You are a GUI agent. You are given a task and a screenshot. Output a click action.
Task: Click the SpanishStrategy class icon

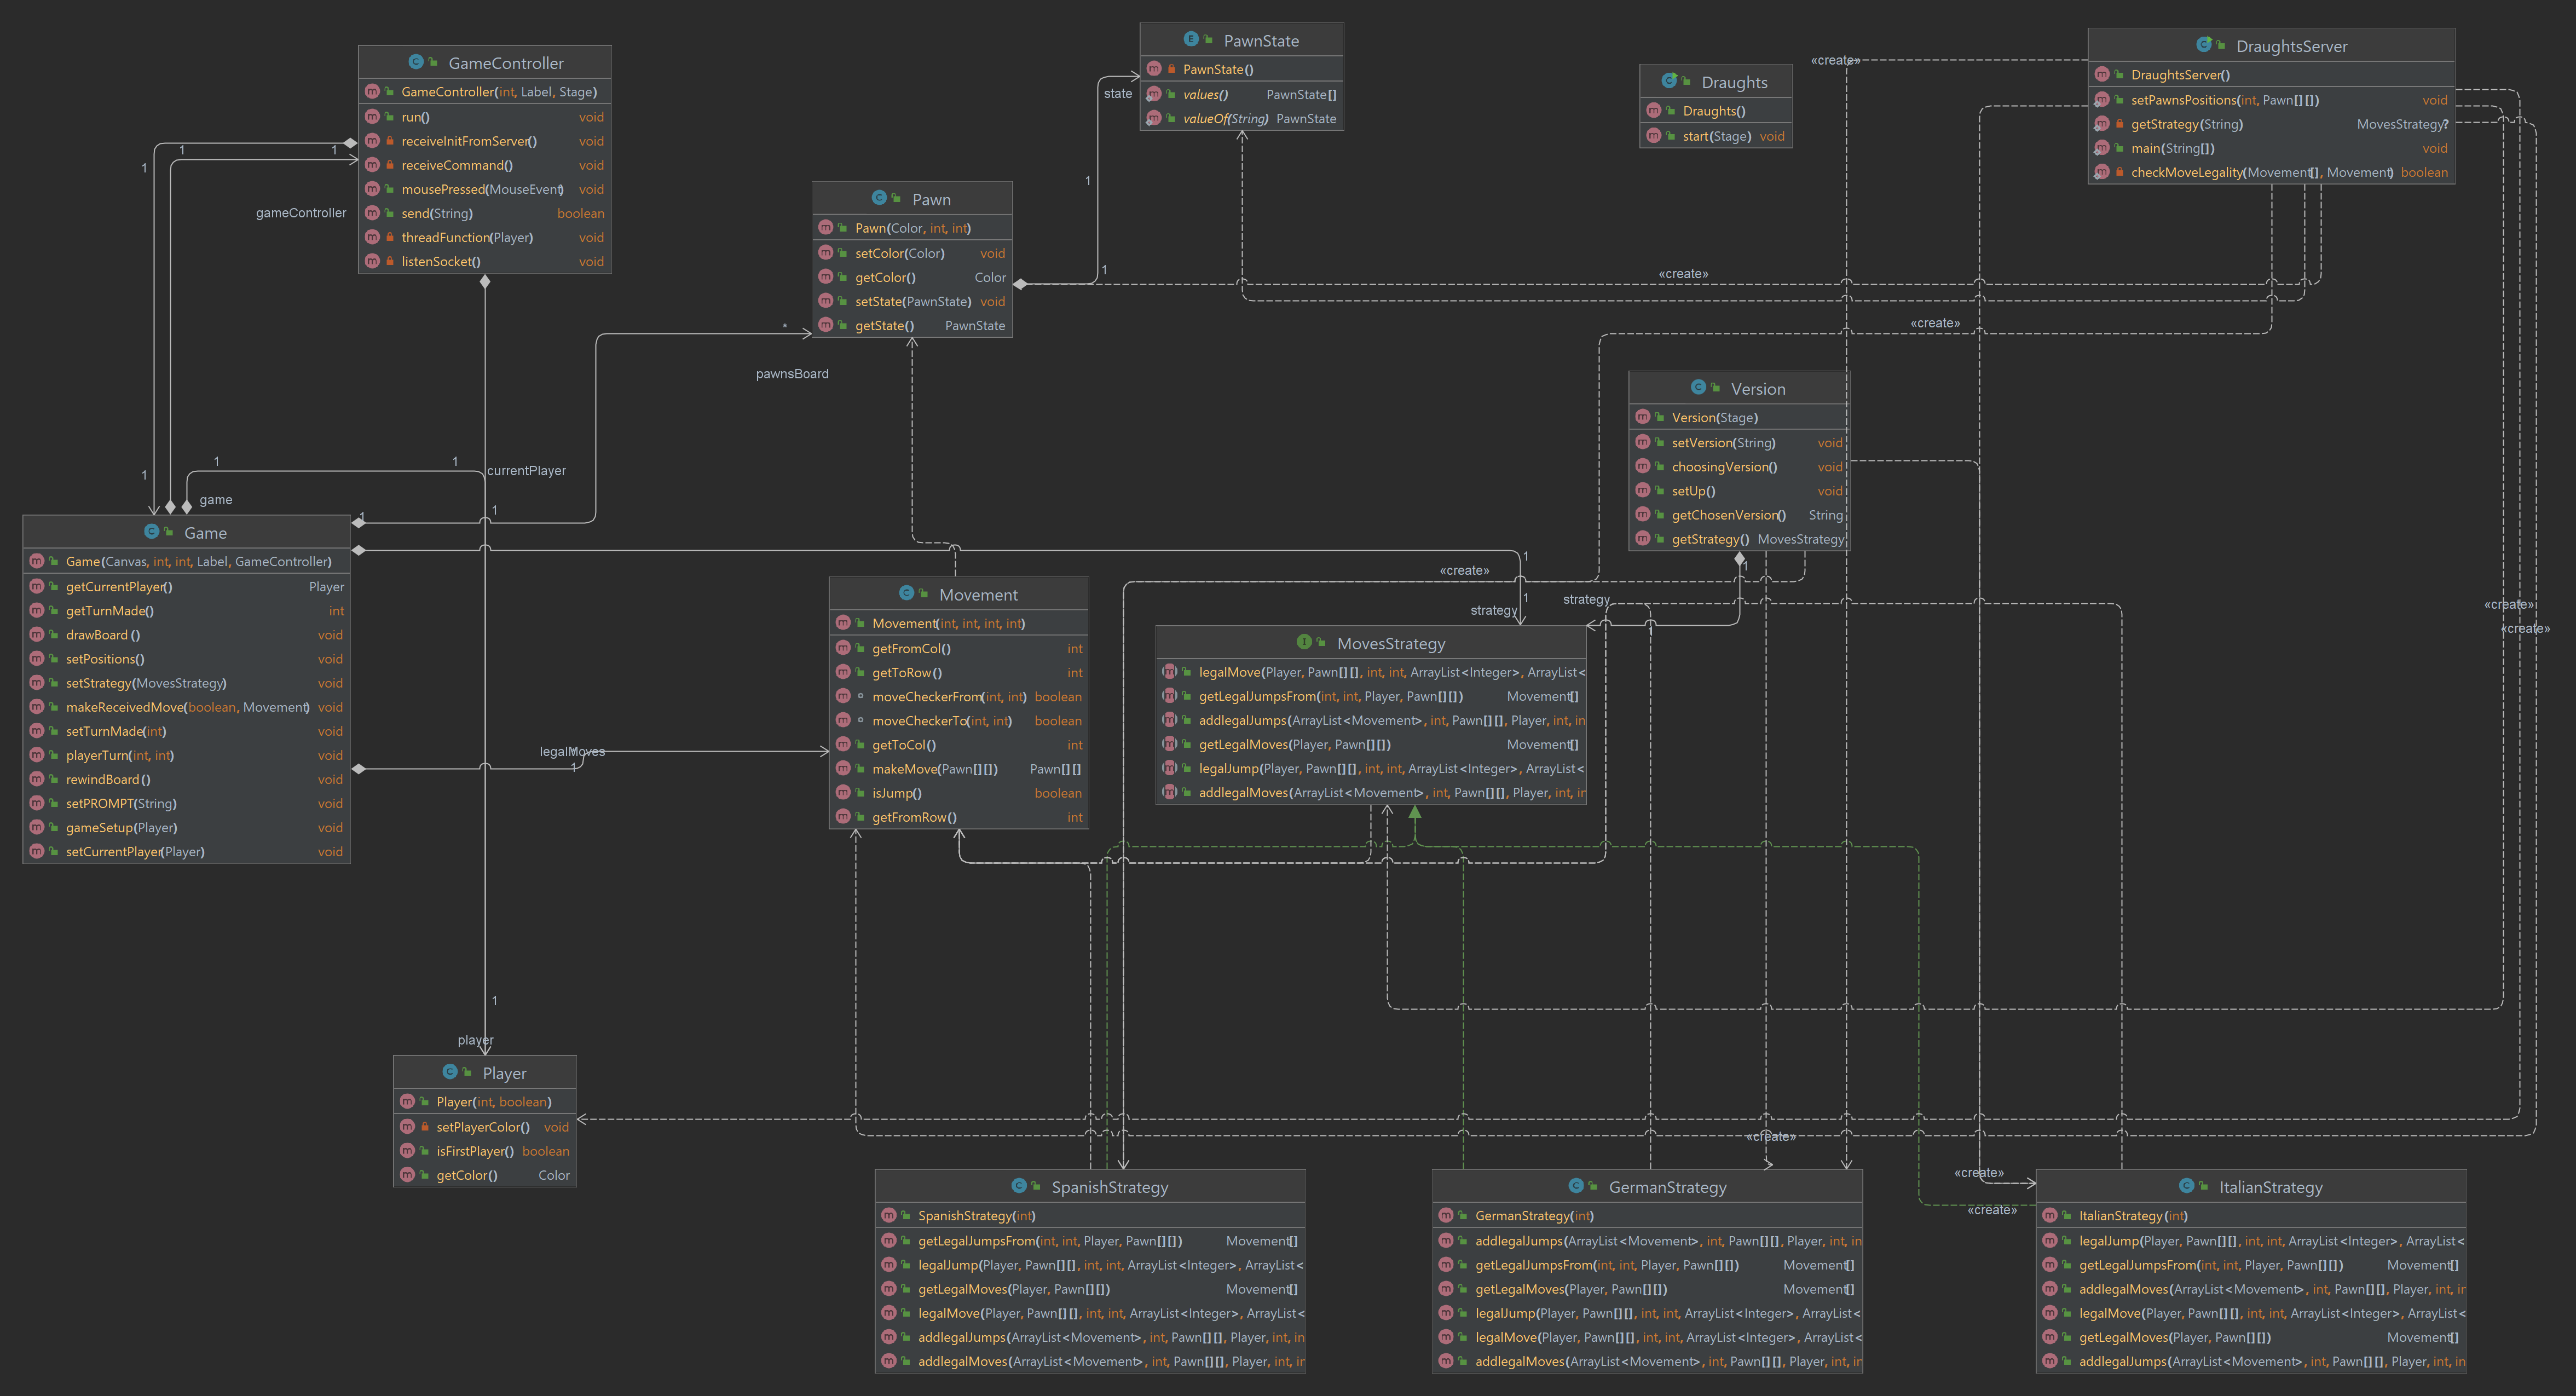click(1019, 1185)
